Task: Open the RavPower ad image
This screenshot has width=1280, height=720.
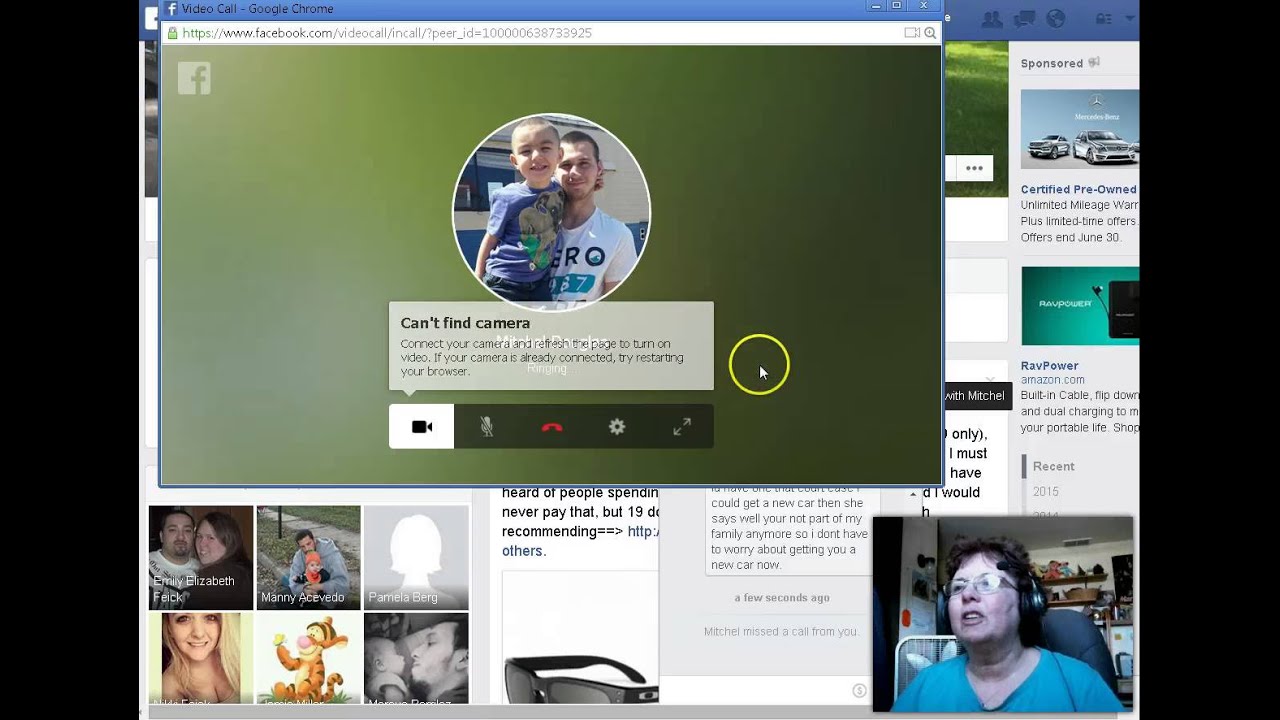Action: coord(1080,305)
